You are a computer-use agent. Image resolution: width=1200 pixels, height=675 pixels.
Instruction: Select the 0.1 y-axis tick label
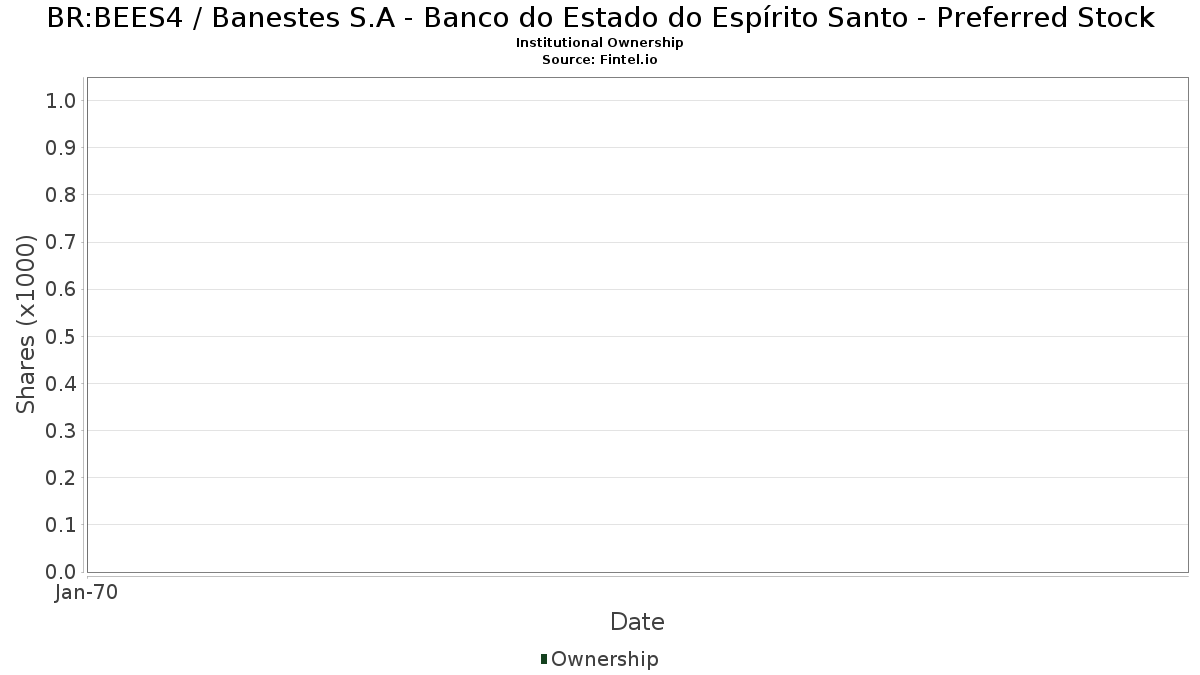(x=61, y=525)
